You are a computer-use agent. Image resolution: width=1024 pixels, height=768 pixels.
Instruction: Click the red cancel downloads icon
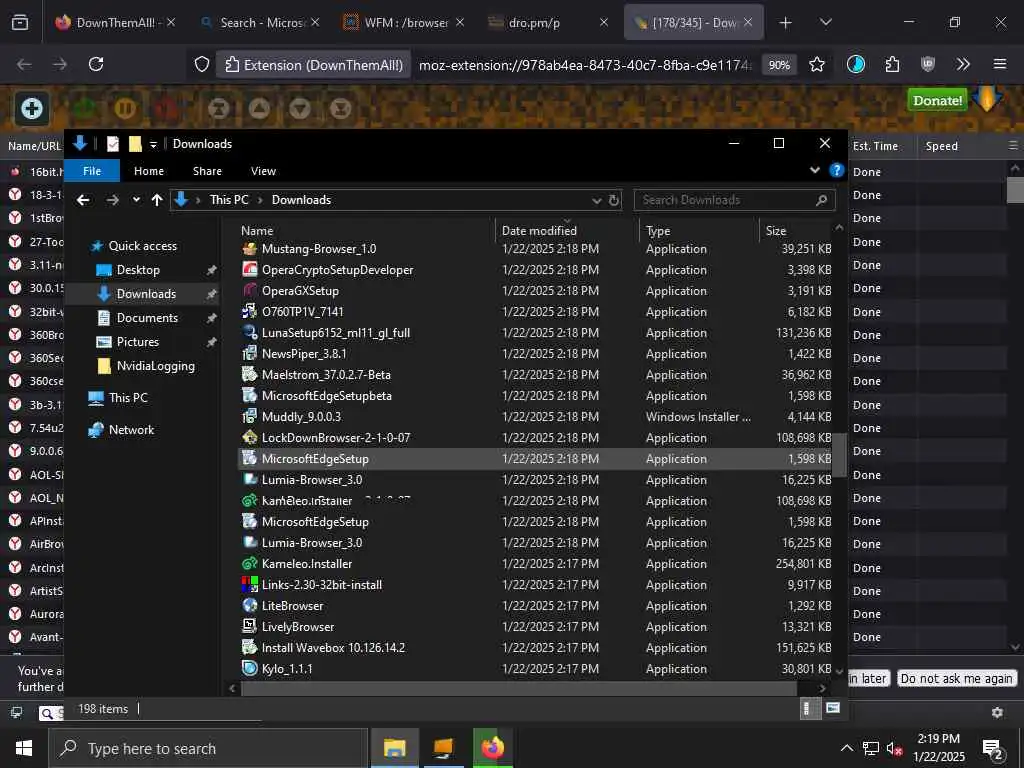tap(165, 108)
